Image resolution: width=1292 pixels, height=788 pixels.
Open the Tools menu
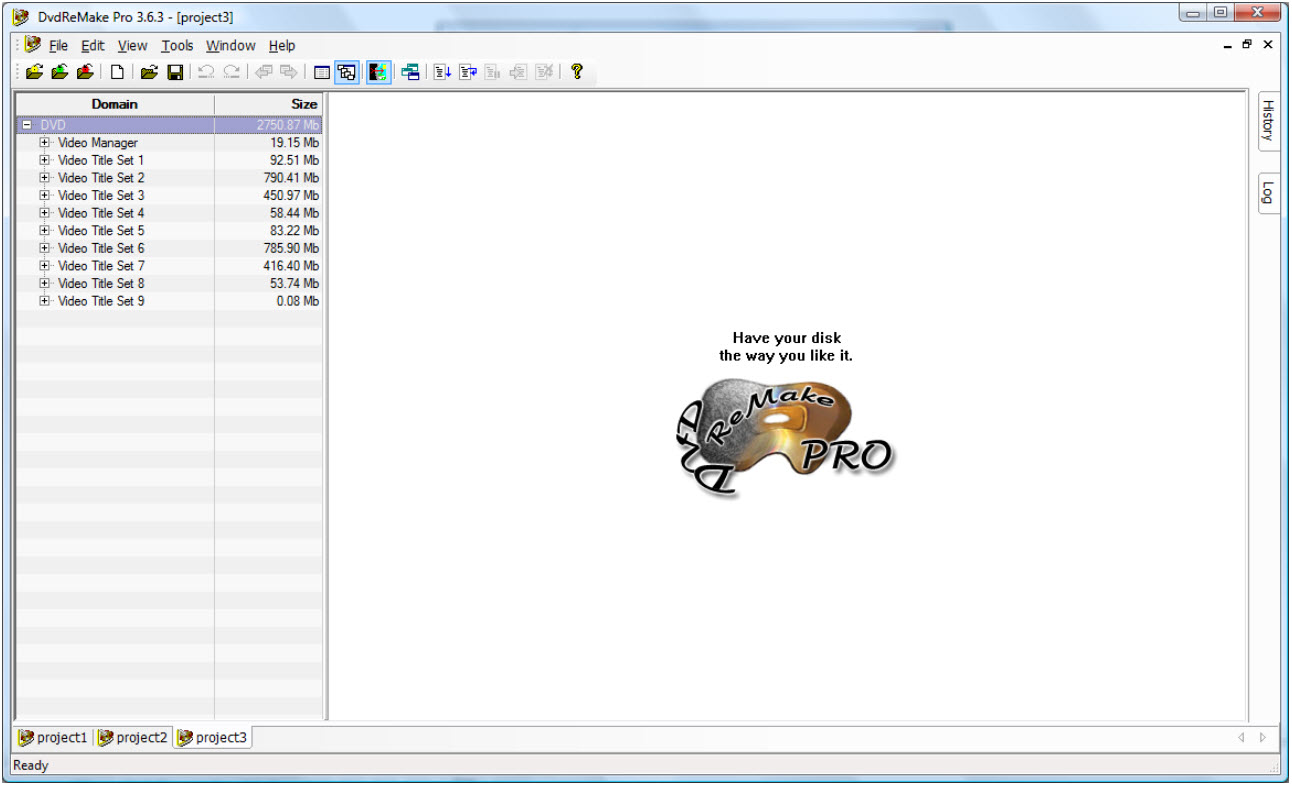tap(177, 46)
